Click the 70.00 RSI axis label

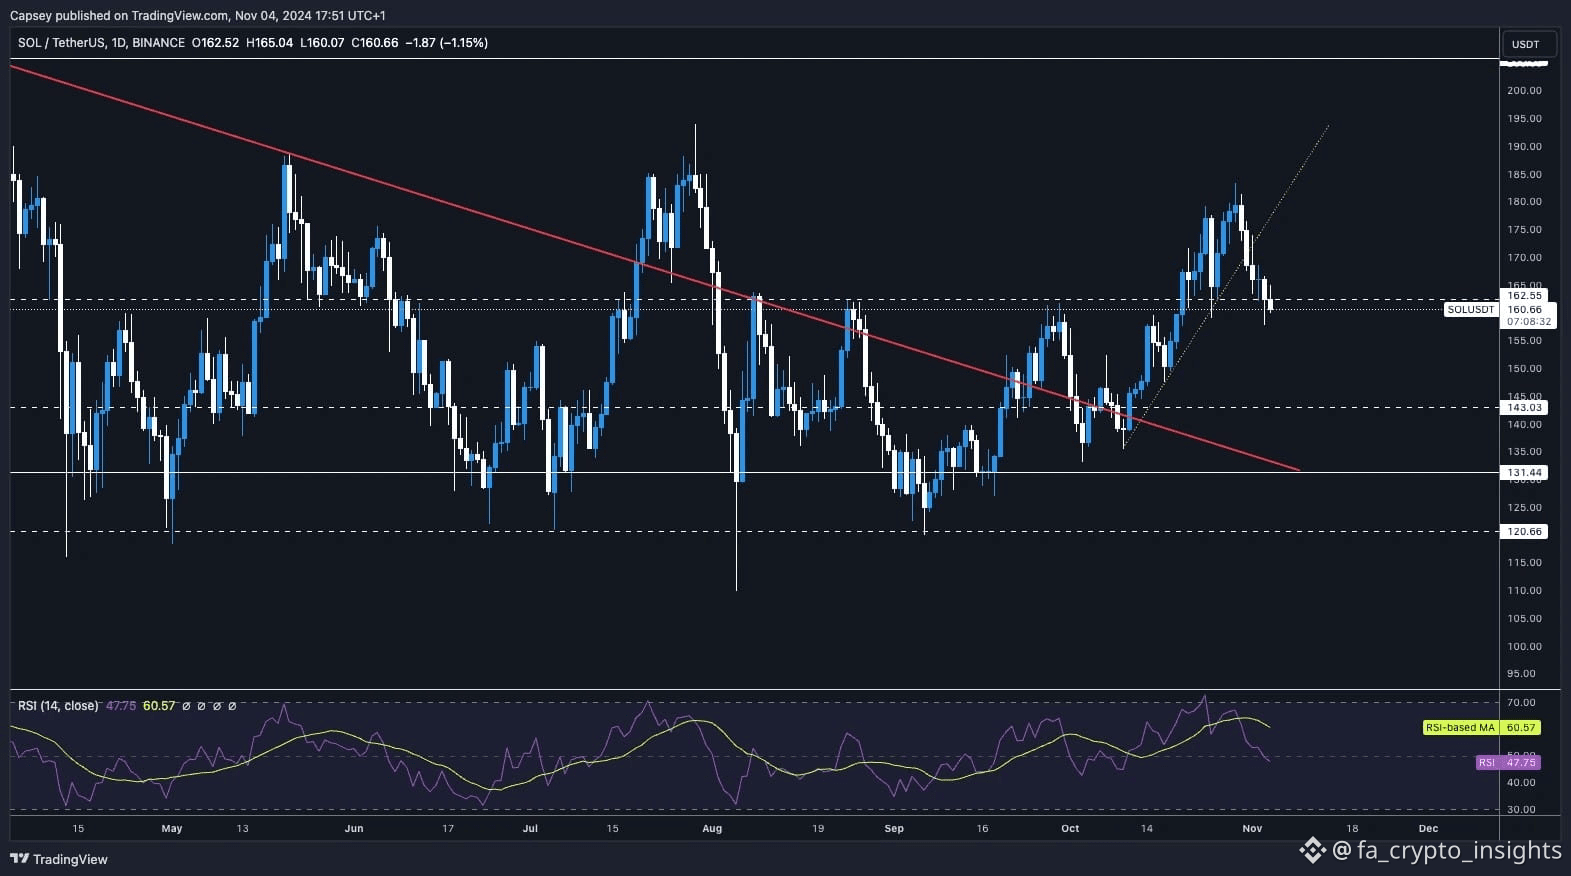[1522, 703]
